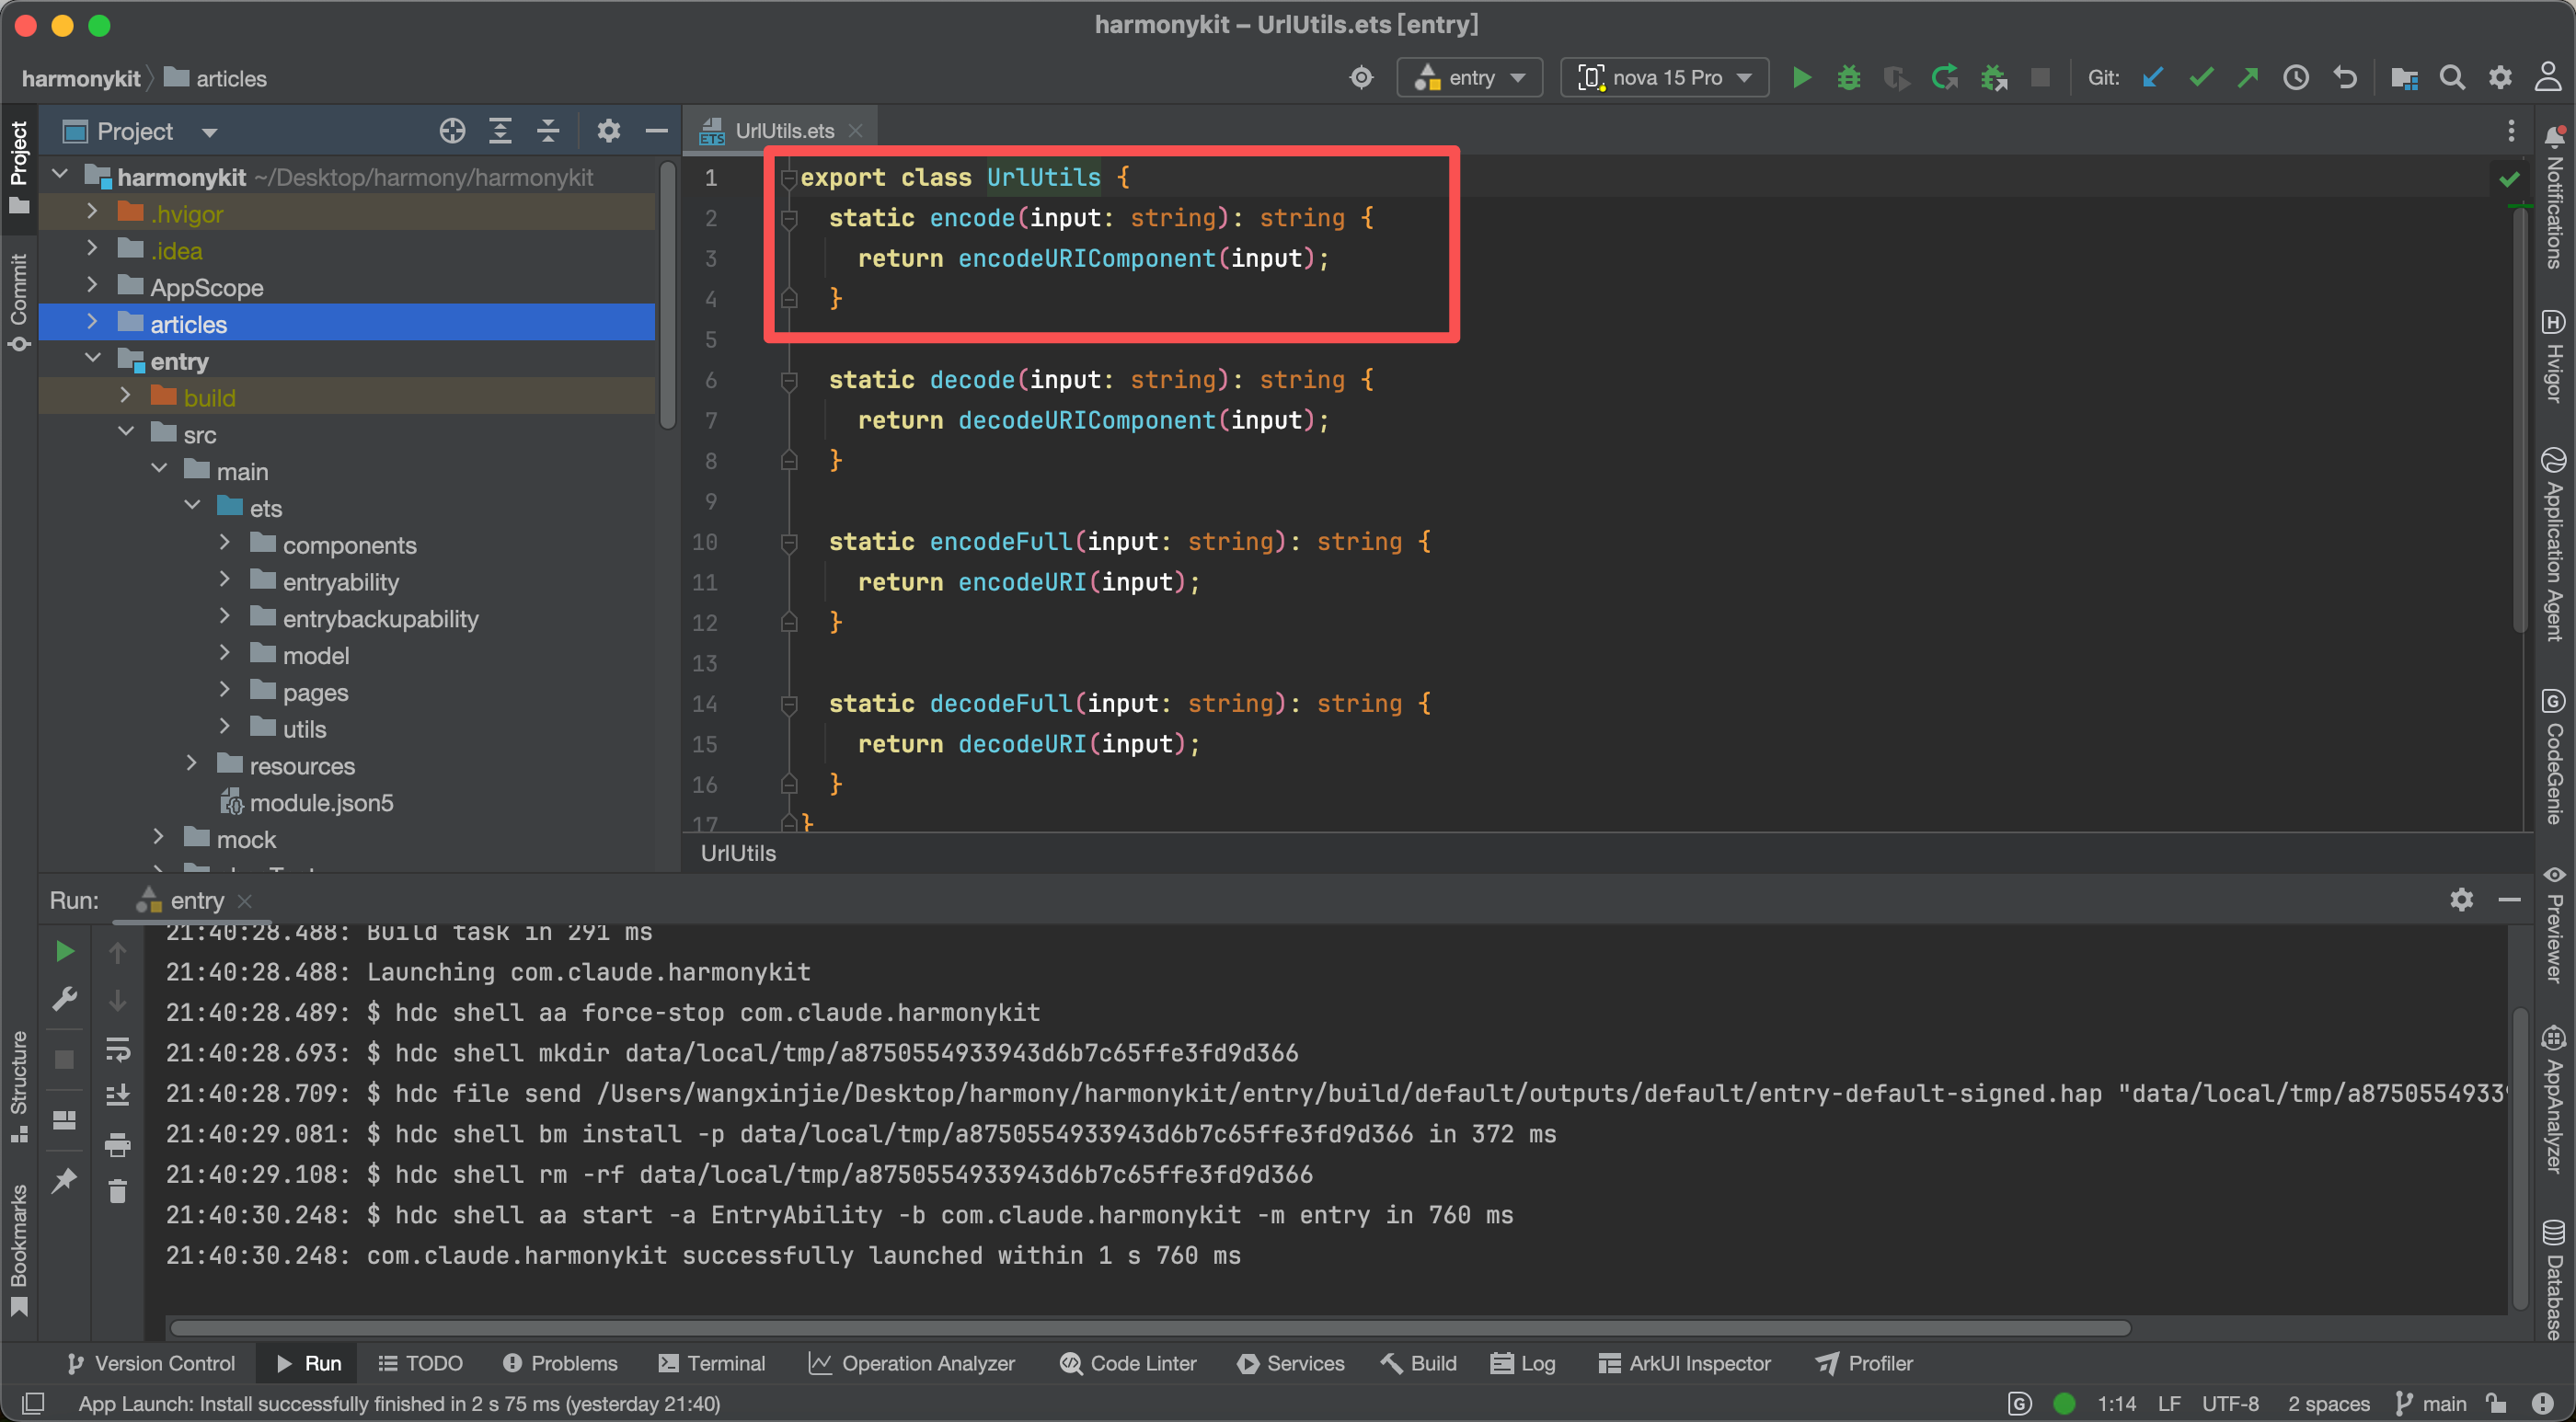2576x1422 pixels.
Task: Collapse the entry module folder
Action: (92, 359)
